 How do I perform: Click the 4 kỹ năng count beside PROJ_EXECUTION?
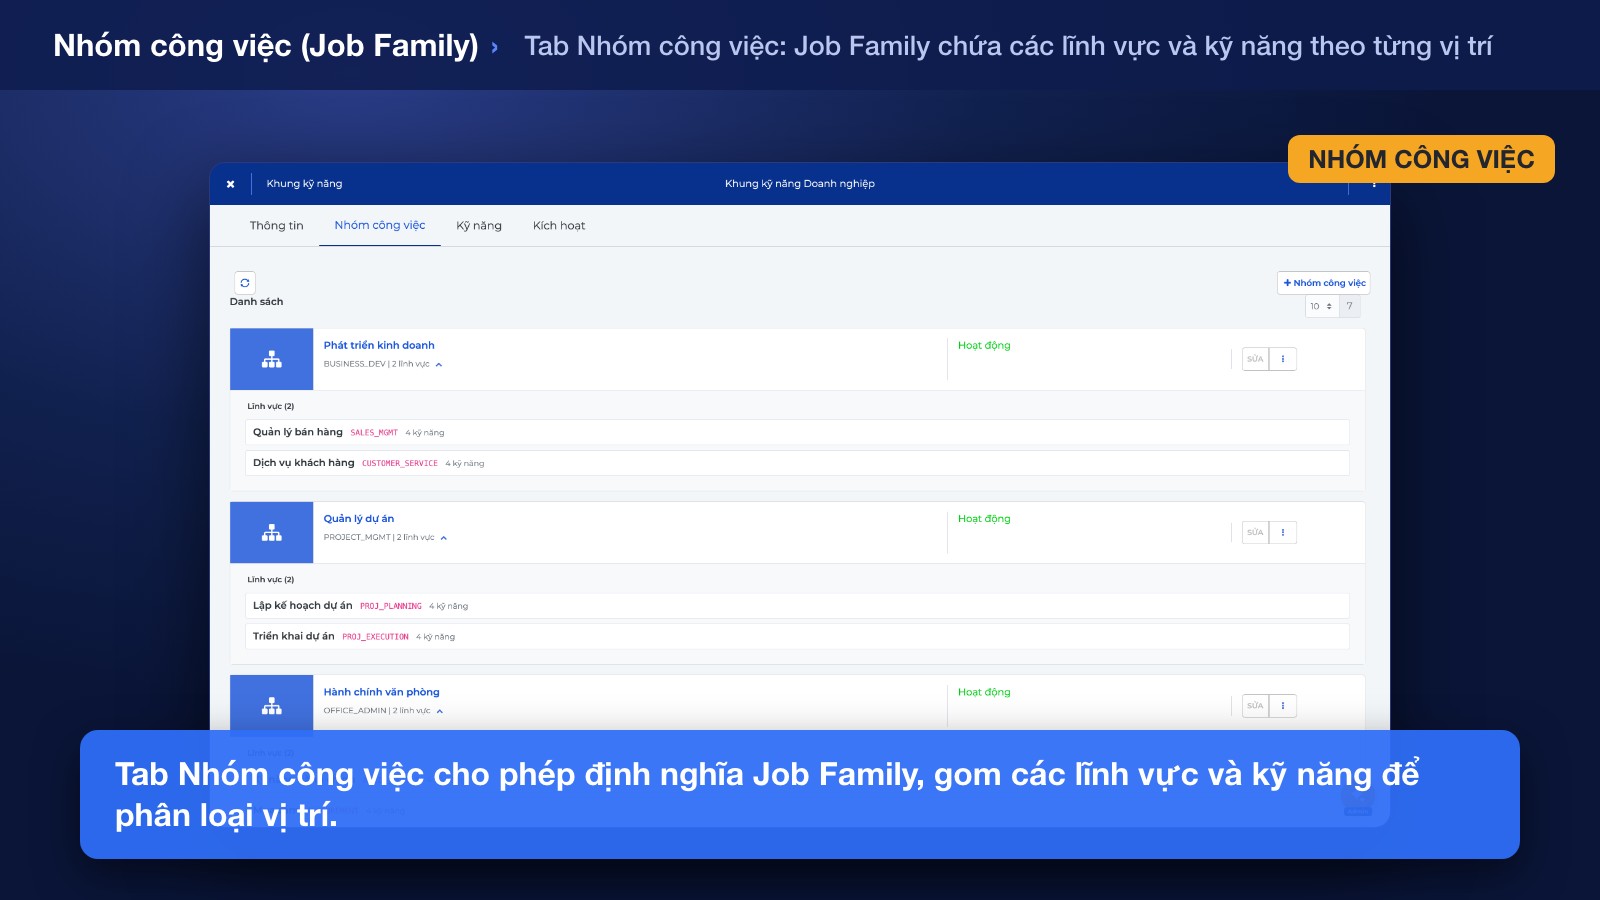tap(435, 637)
